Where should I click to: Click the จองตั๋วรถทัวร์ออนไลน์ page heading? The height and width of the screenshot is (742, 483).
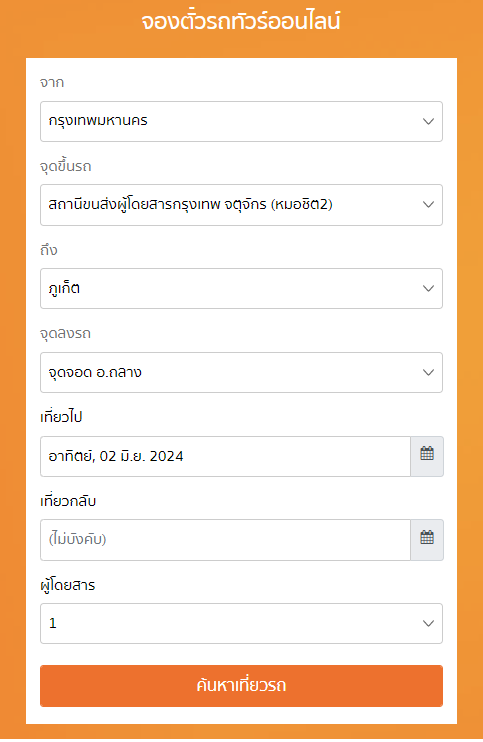(x=241, y=22)
